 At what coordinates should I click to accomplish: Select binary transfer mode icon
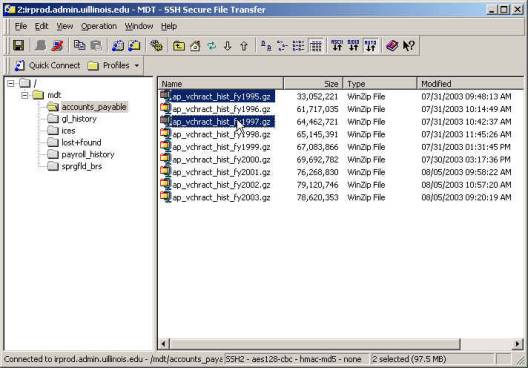click(354, 45)
